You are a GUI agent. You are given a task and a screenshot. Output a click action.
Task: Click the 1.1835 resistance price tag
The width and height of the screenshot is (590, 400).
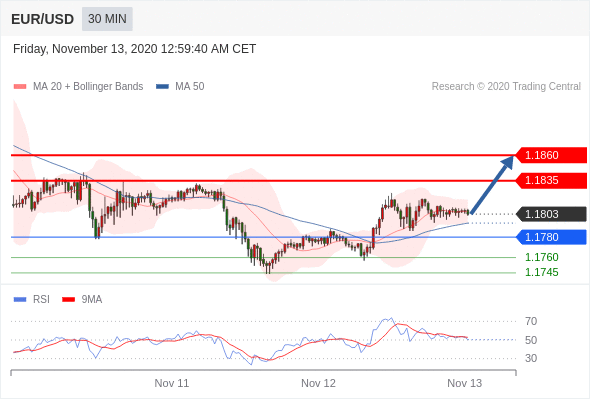coord(550,180)
